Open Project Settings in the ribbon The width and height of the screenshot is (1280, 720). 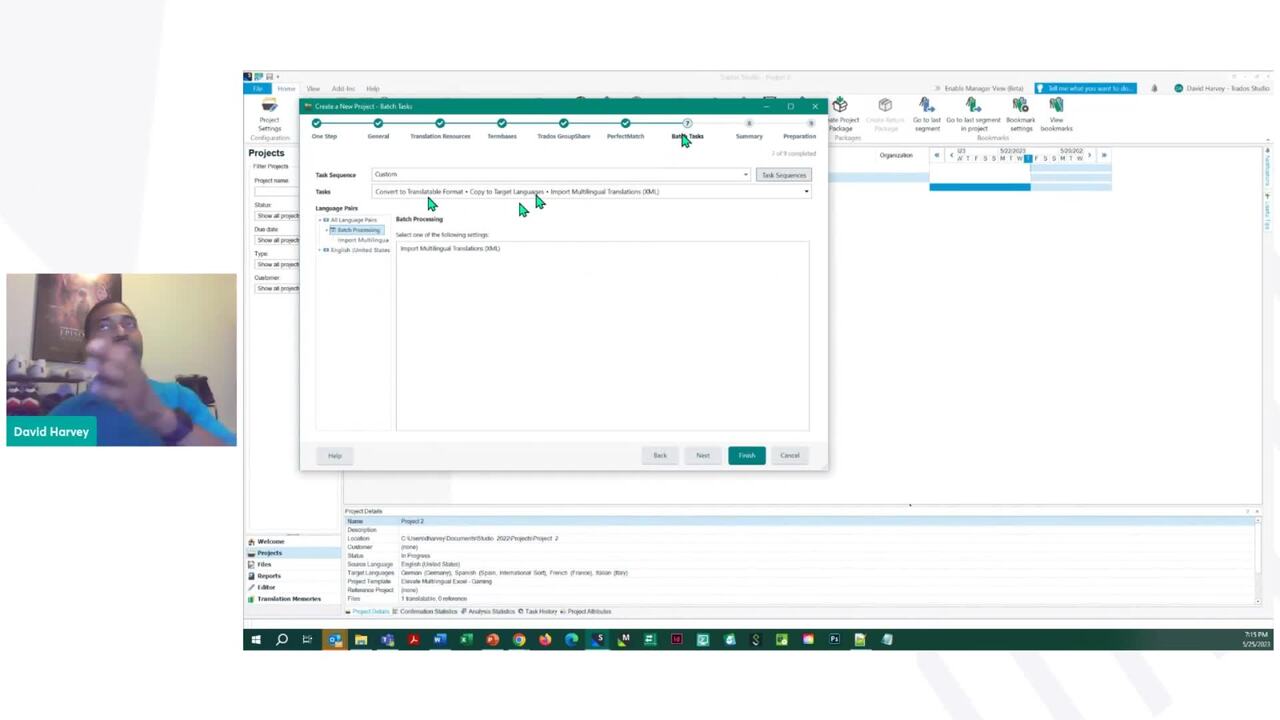[x=270, y=115]
